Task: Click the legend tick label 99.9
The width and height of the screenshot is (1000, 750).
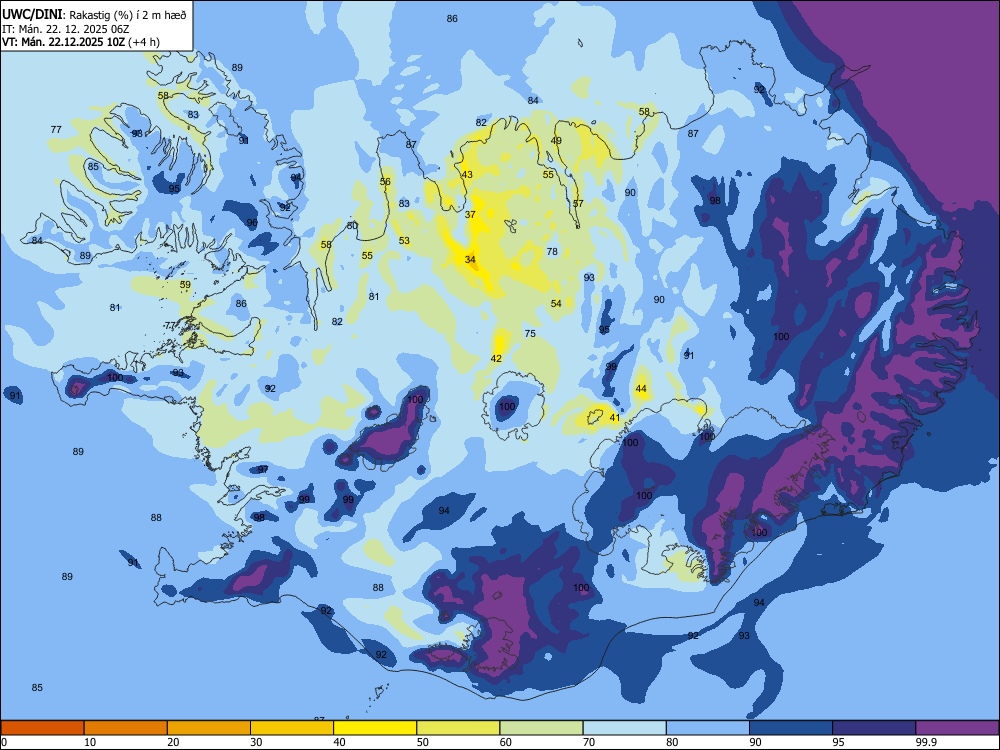Action: point(925,742)
